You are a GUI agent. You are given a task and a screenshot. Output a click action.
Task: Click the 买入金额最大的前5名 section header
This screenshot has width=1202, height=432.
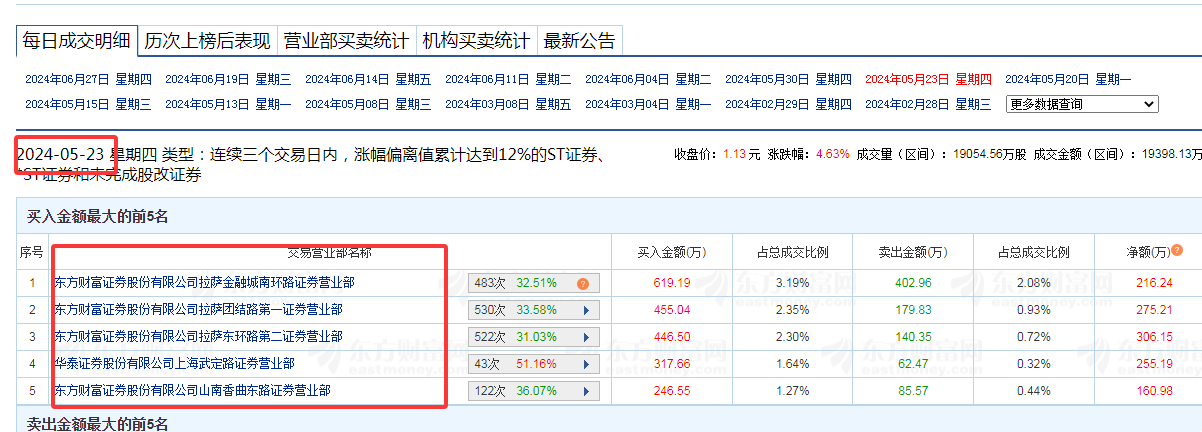tap(97, 215)
